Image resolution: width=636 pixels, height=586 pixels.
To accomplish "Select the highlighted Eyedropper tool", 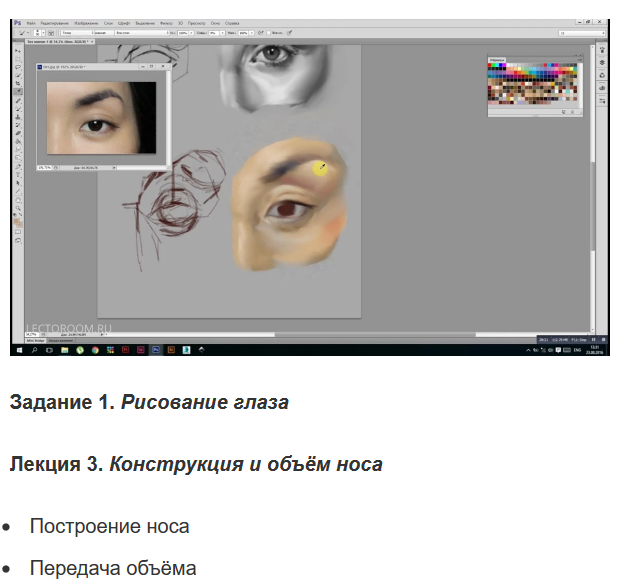I will pos(18,92).
